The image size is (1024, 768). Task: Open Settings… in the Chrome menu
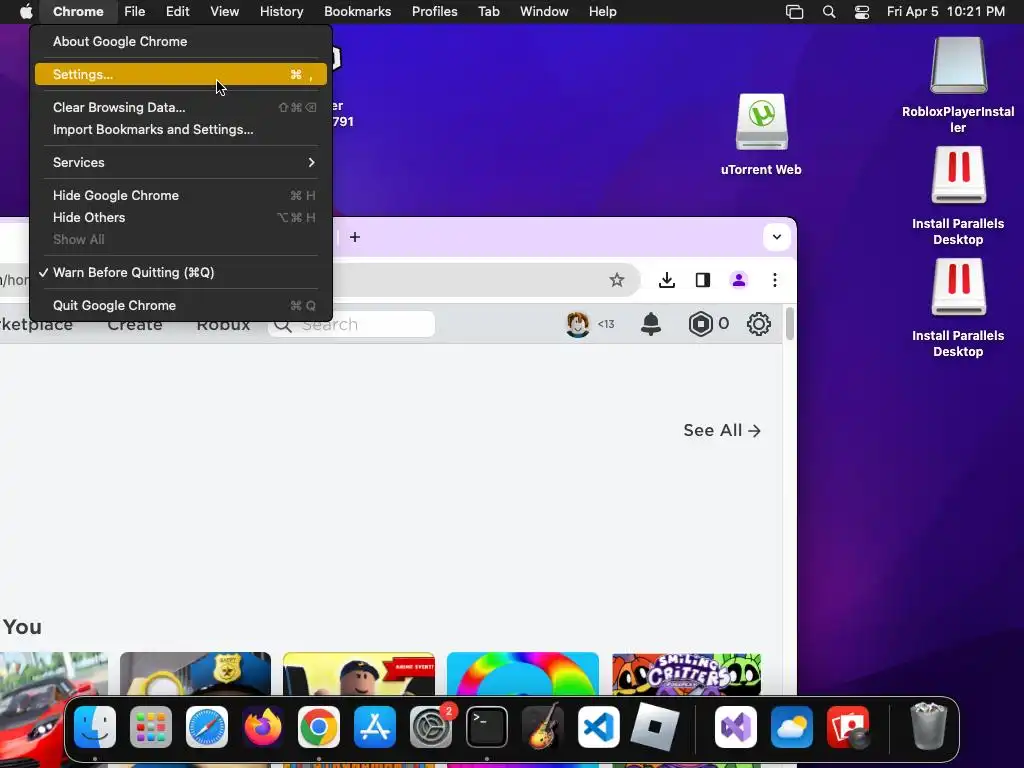[x=181, y=74]
